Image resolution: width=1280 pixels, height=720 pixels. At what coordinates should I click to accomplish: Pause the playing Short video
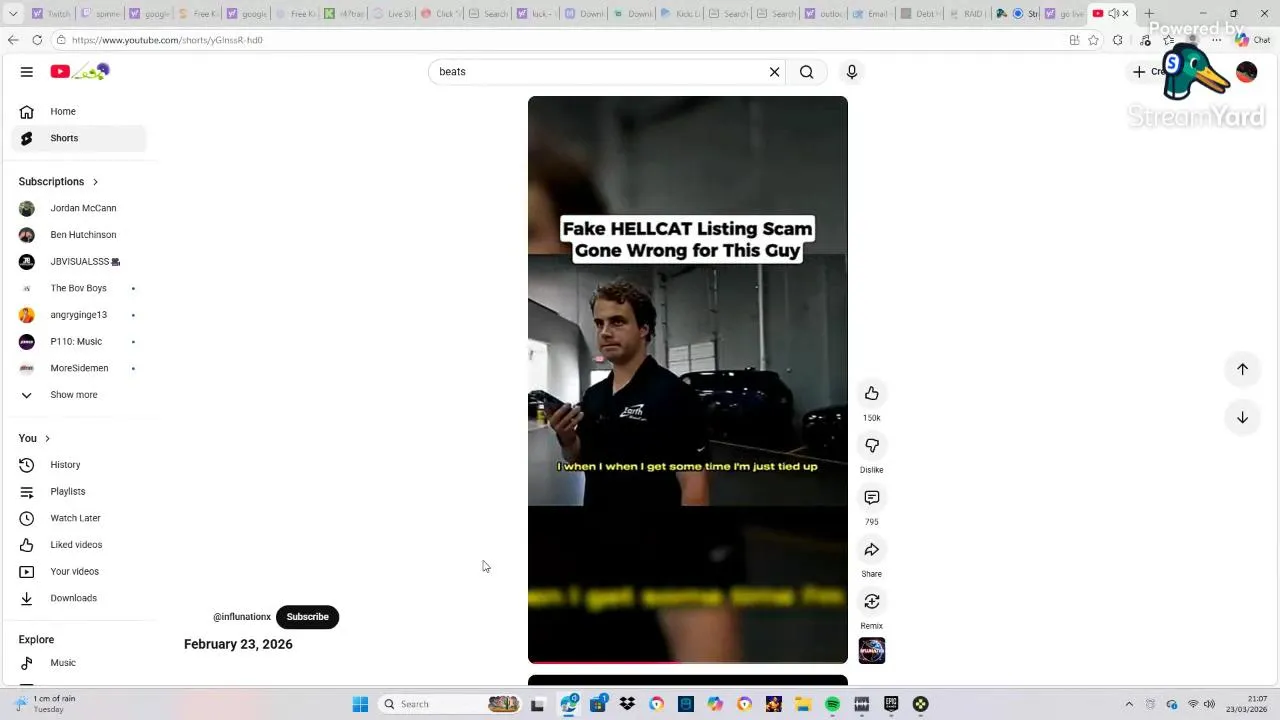click(x=688, y=380)
